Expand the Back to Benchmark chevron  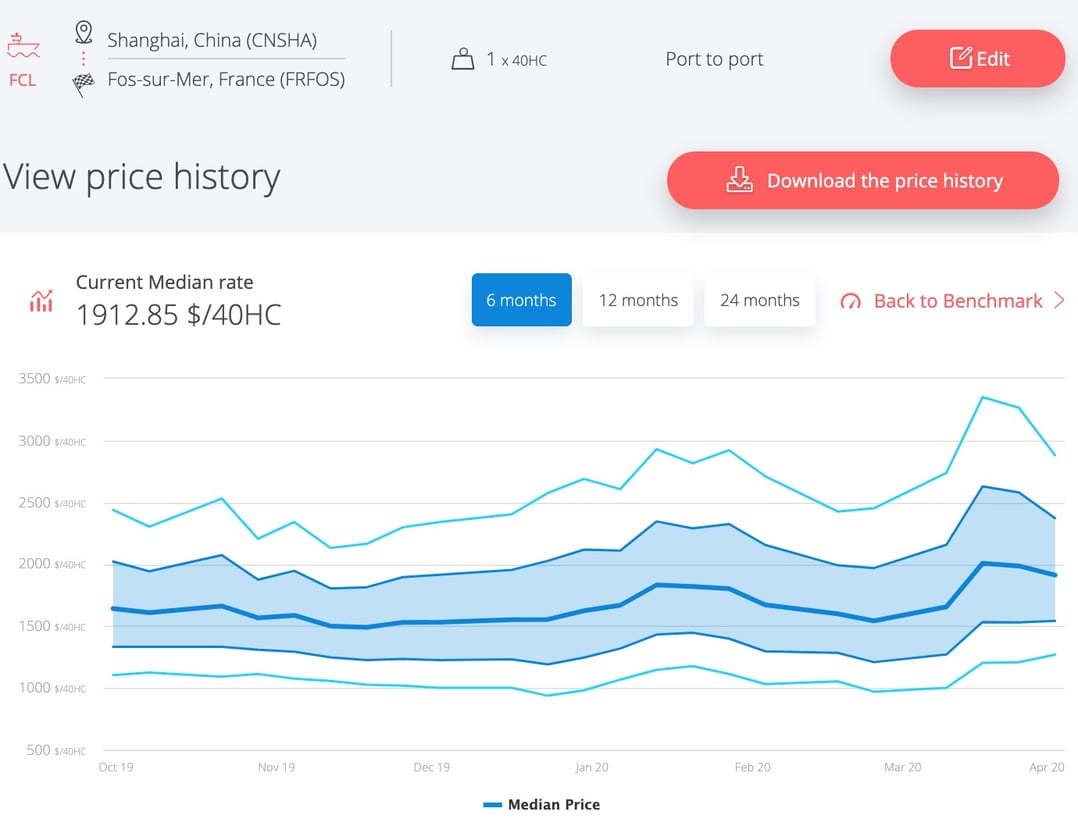(x=1060, y=301)
